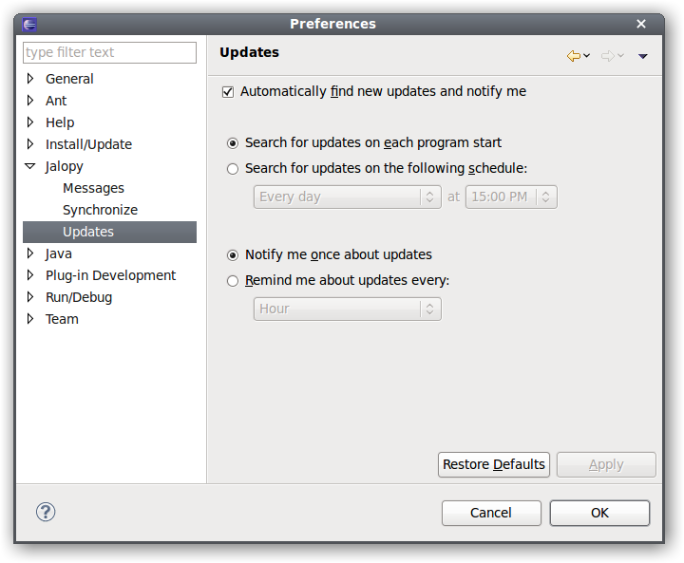Click the help question mark icon
Viewport: 684px width, 563px height.
45,512
